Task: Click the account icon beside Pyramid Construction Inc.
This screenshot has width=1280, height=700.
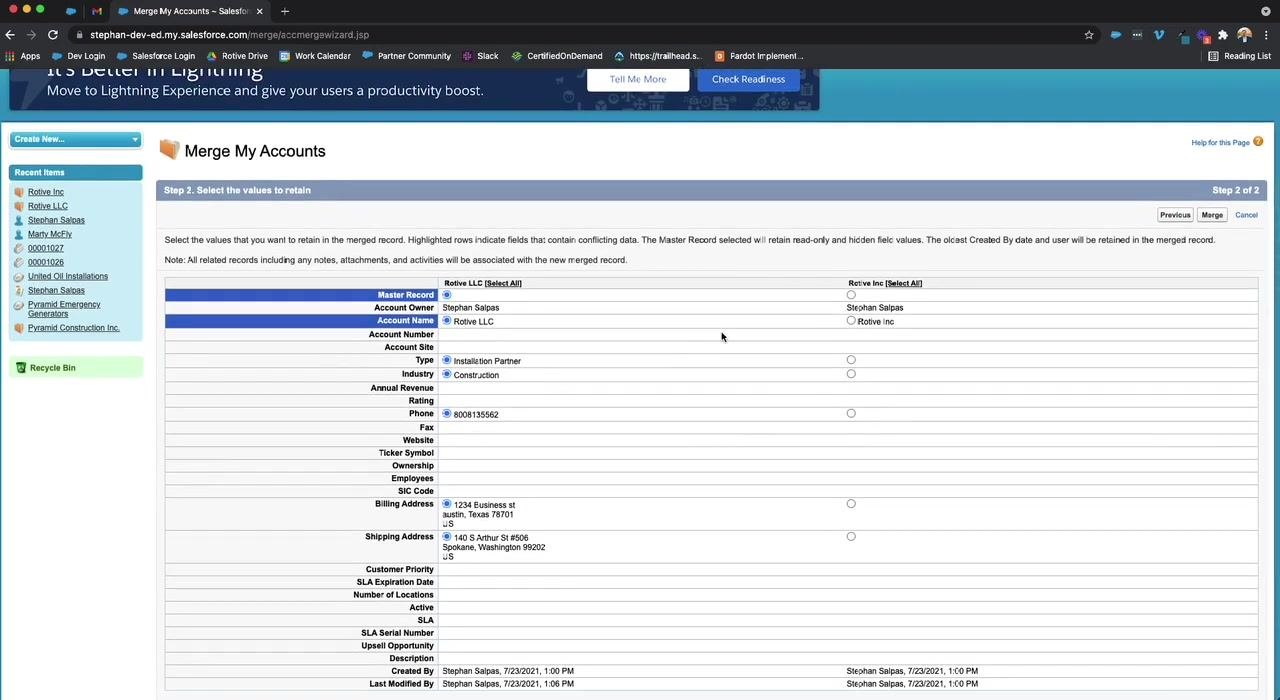Action: click(19, 328)
